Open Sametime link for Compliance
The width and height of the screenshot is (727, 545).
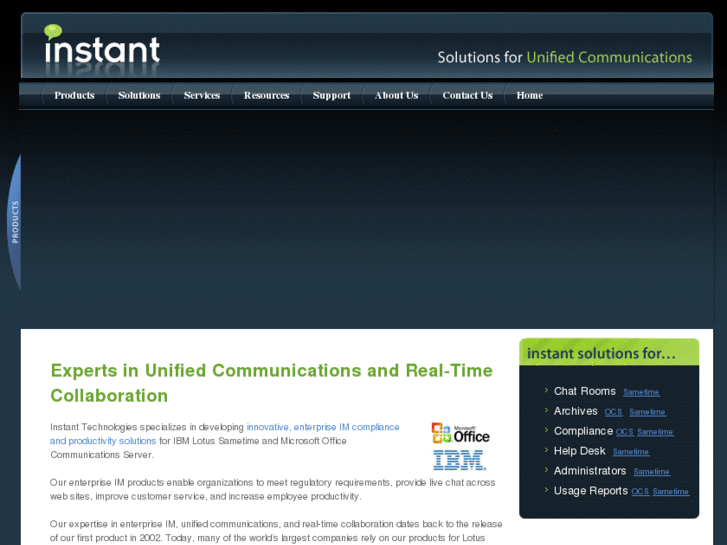(655, 432)
